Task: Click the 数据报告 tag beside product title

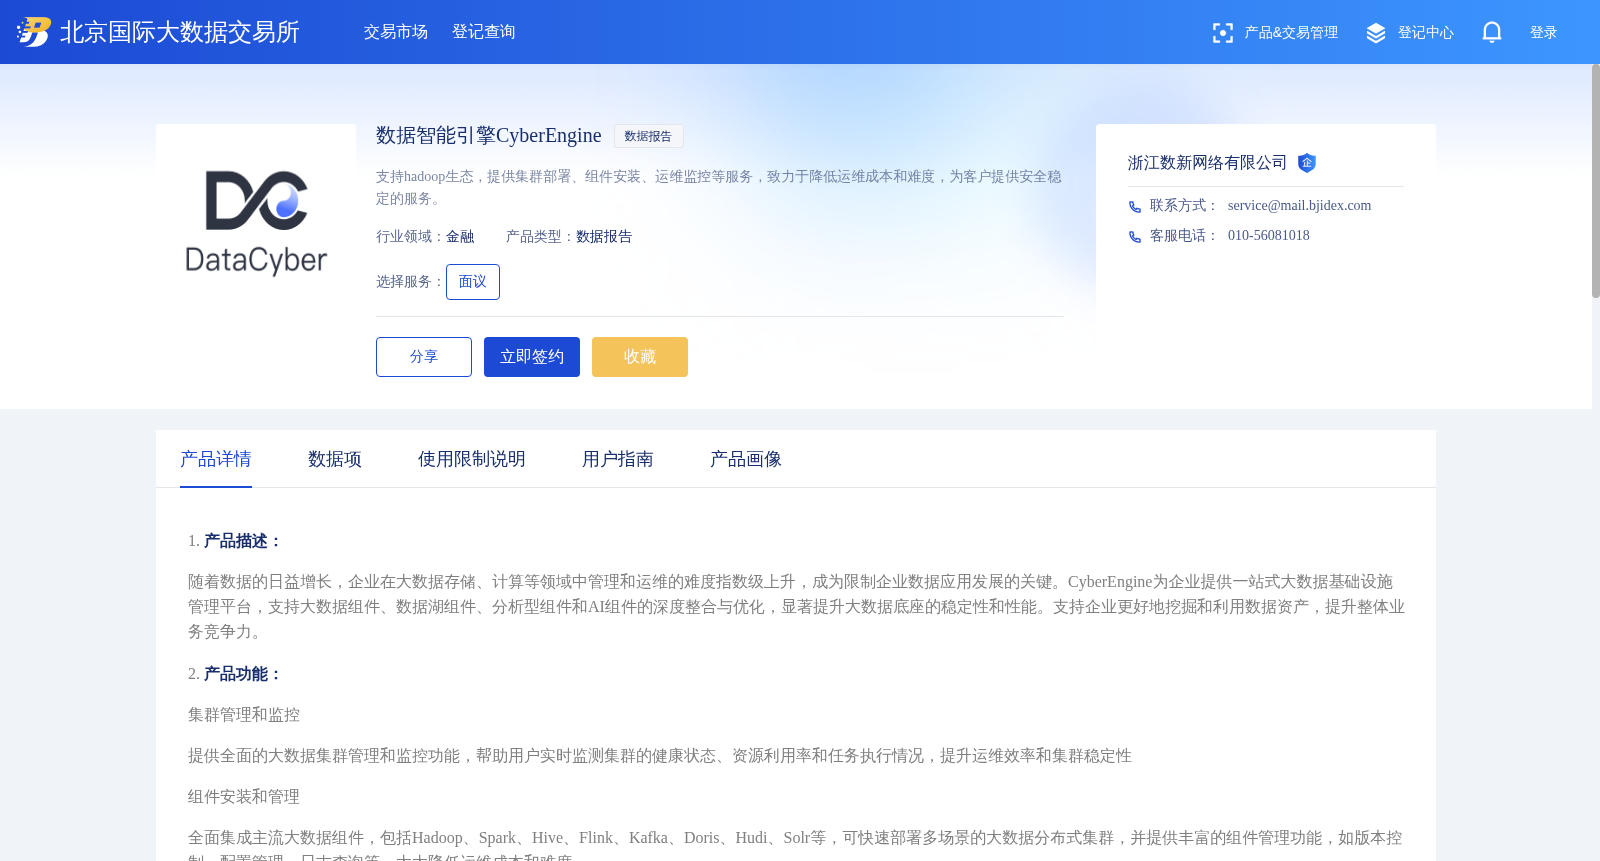Action: coord(648,136)
